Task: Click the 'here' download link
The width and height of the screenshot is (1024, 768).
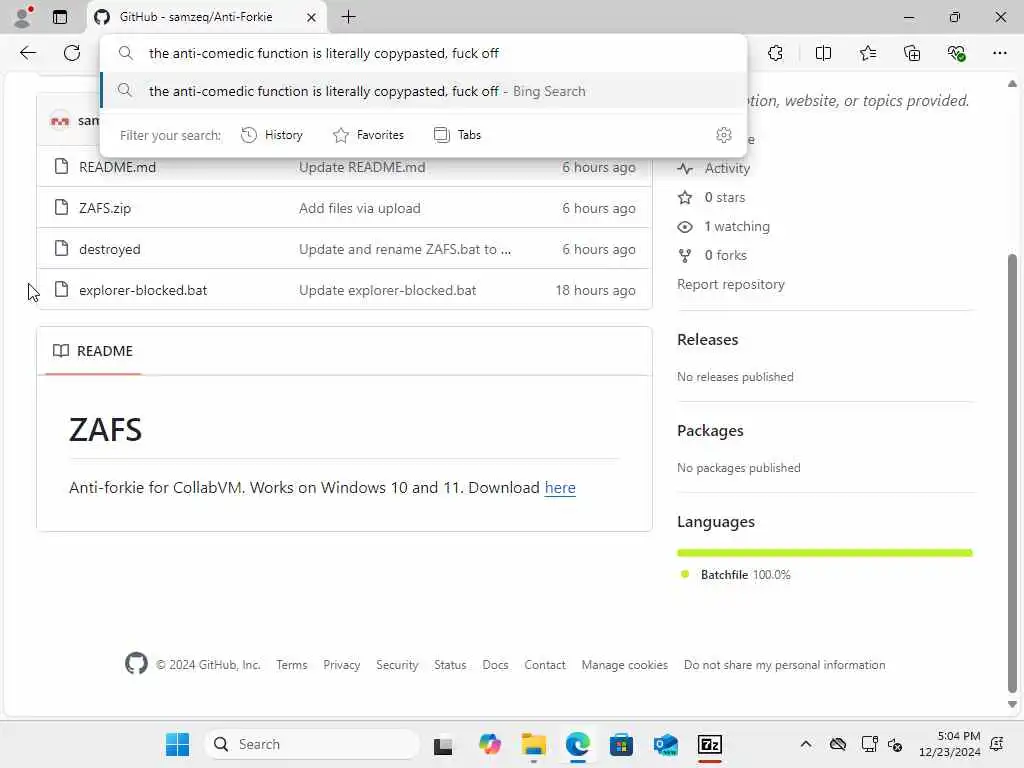Action: (x=560, y=488)
